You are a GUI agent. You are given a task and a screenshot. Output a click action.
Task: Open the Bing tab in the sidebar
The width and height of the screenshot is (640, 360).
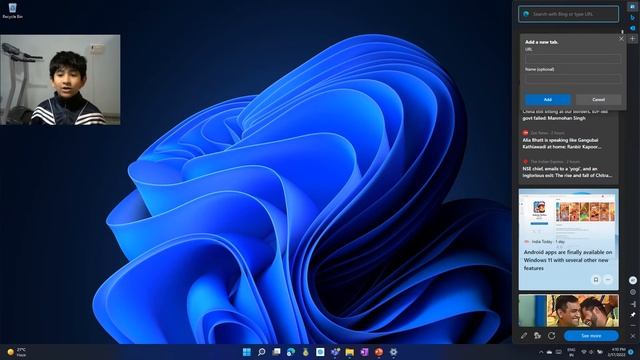(633, 18)
